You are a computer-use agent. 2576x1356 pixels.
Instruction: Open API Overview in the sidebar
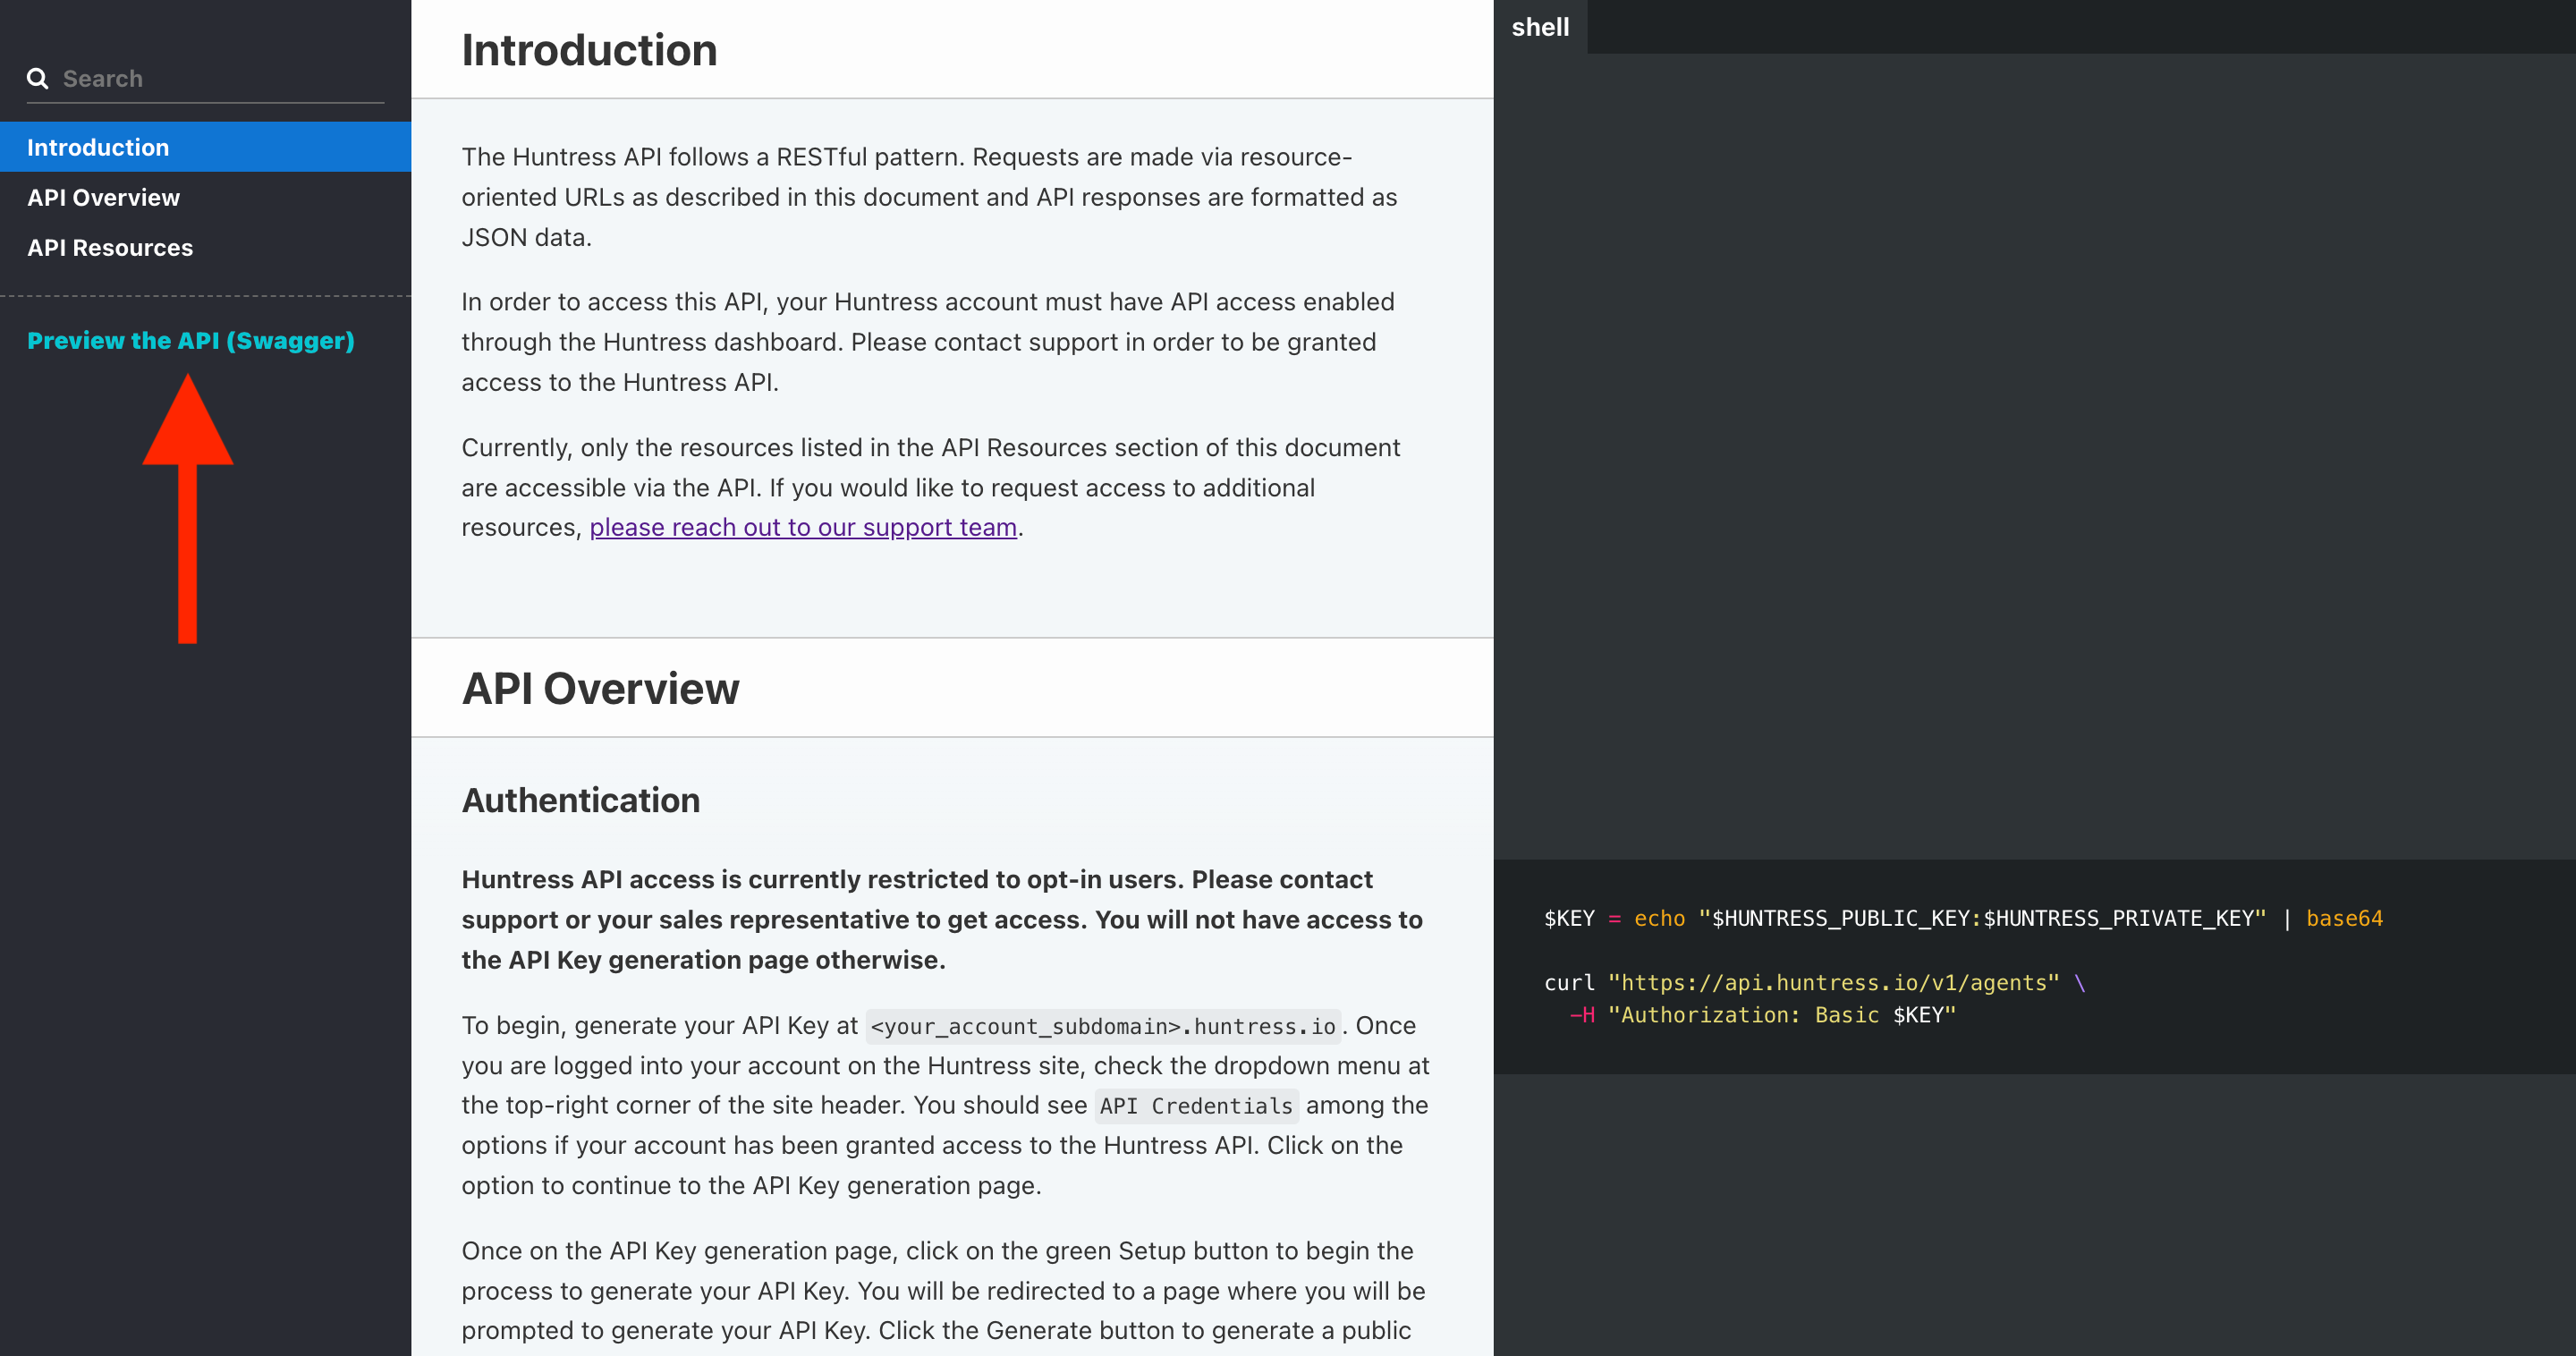point(205,197)
